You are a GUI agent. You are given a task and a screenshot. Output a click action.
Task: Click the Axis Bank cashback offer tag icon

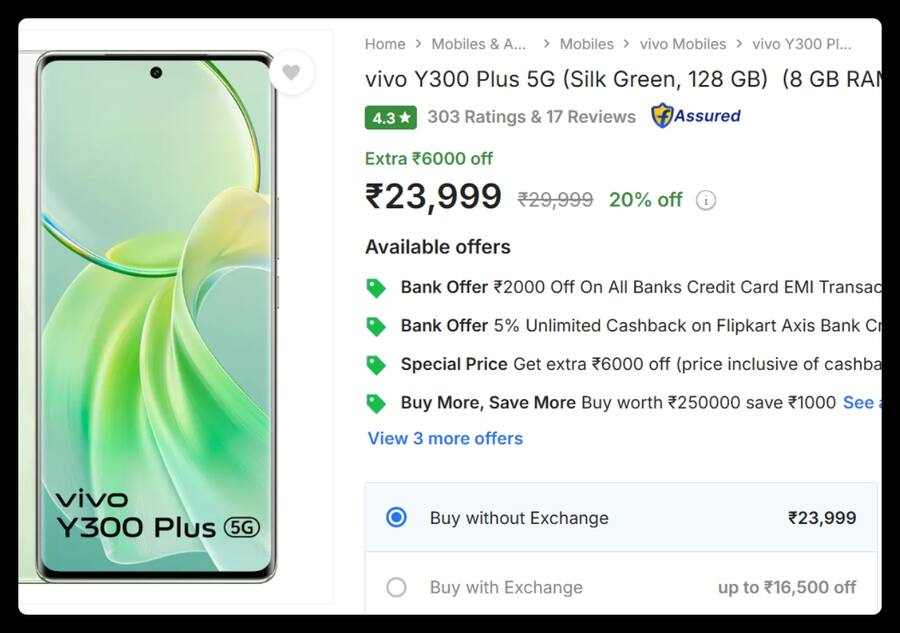pos(377,325)
